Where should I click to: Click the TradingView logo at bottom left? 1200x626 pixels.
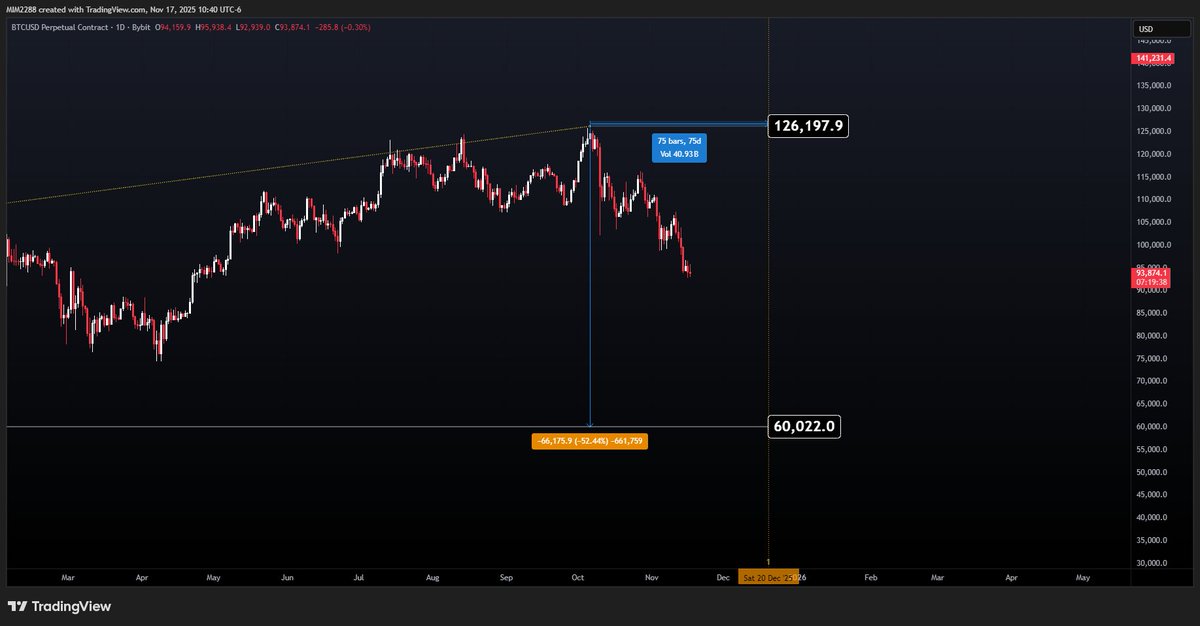[59, 606]
